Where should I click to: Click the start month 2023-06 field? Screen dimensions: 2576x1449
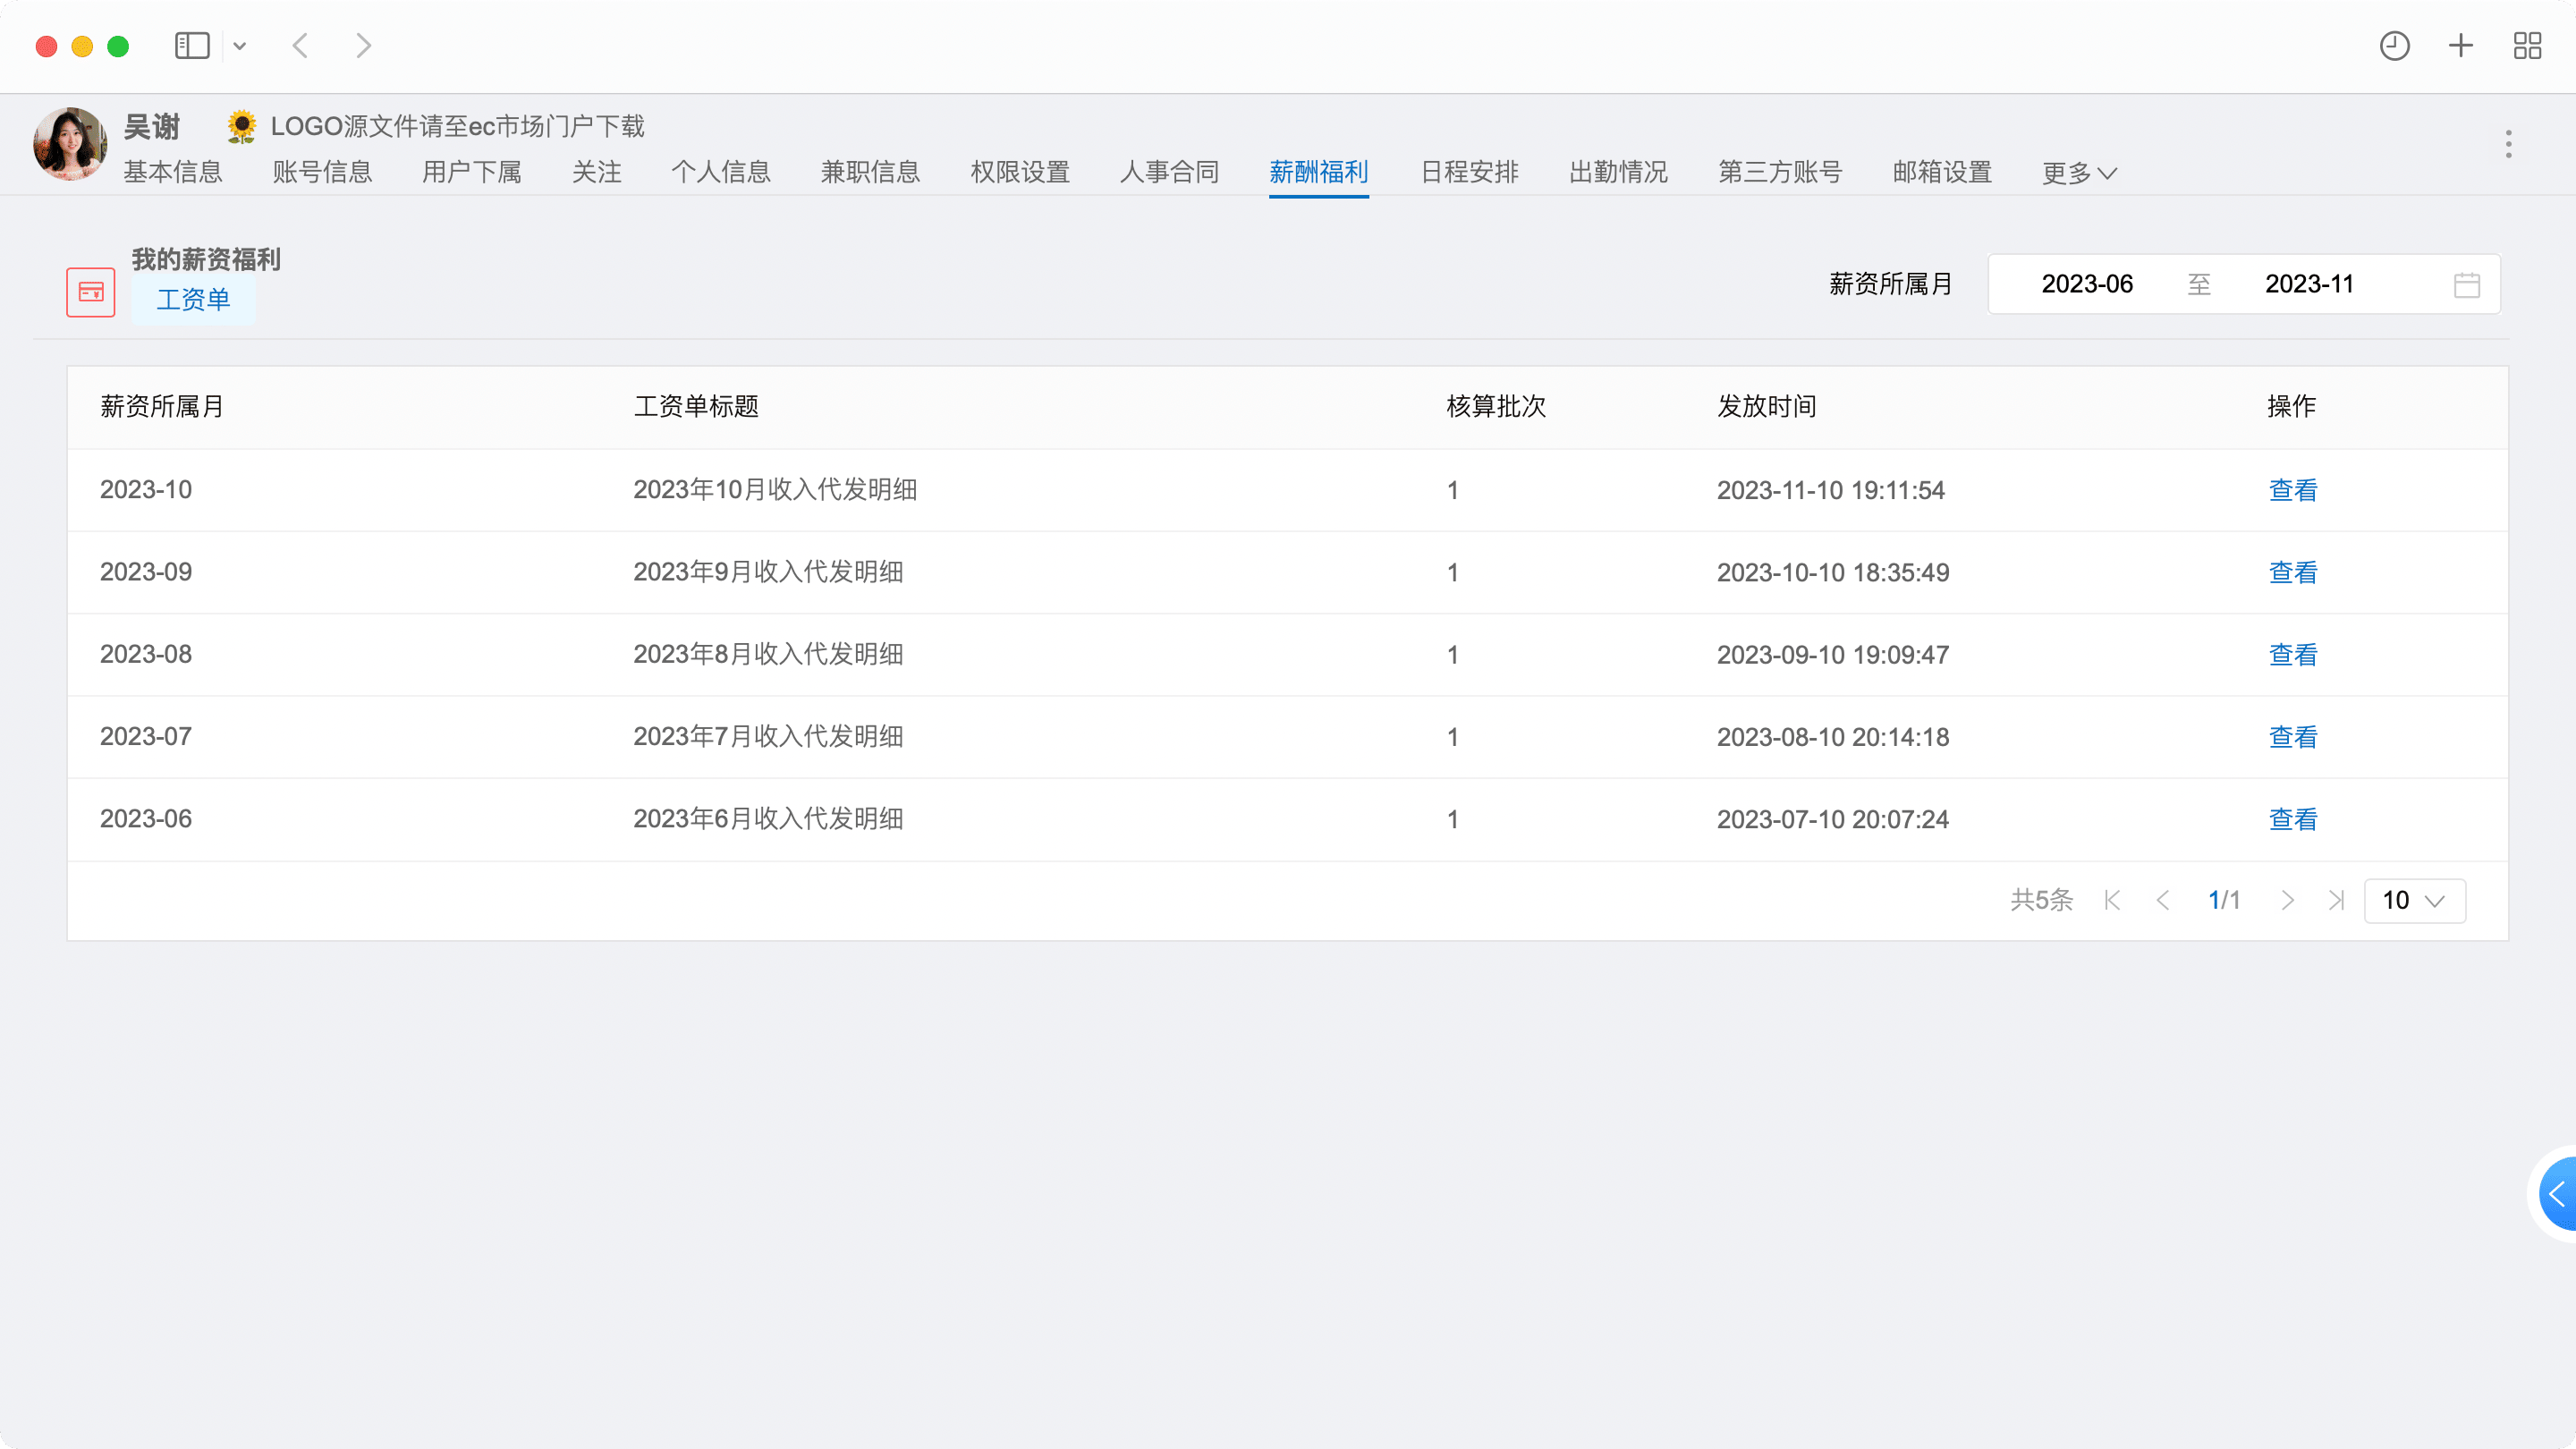2087,284
